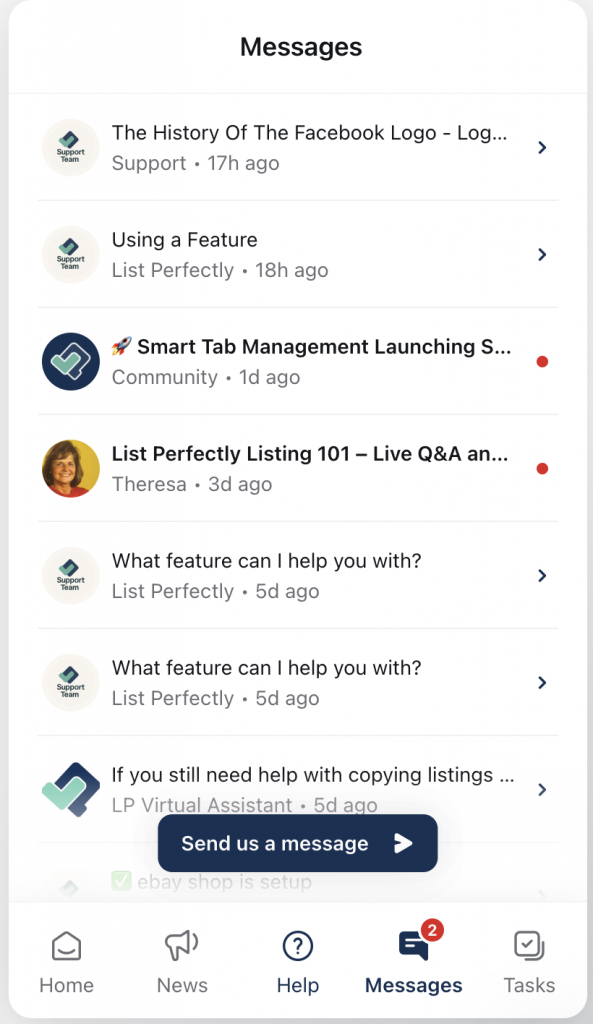Click the unread badge on Messages tab
The width and height of the screenshot is (593, 1024).
coord(432,929)
